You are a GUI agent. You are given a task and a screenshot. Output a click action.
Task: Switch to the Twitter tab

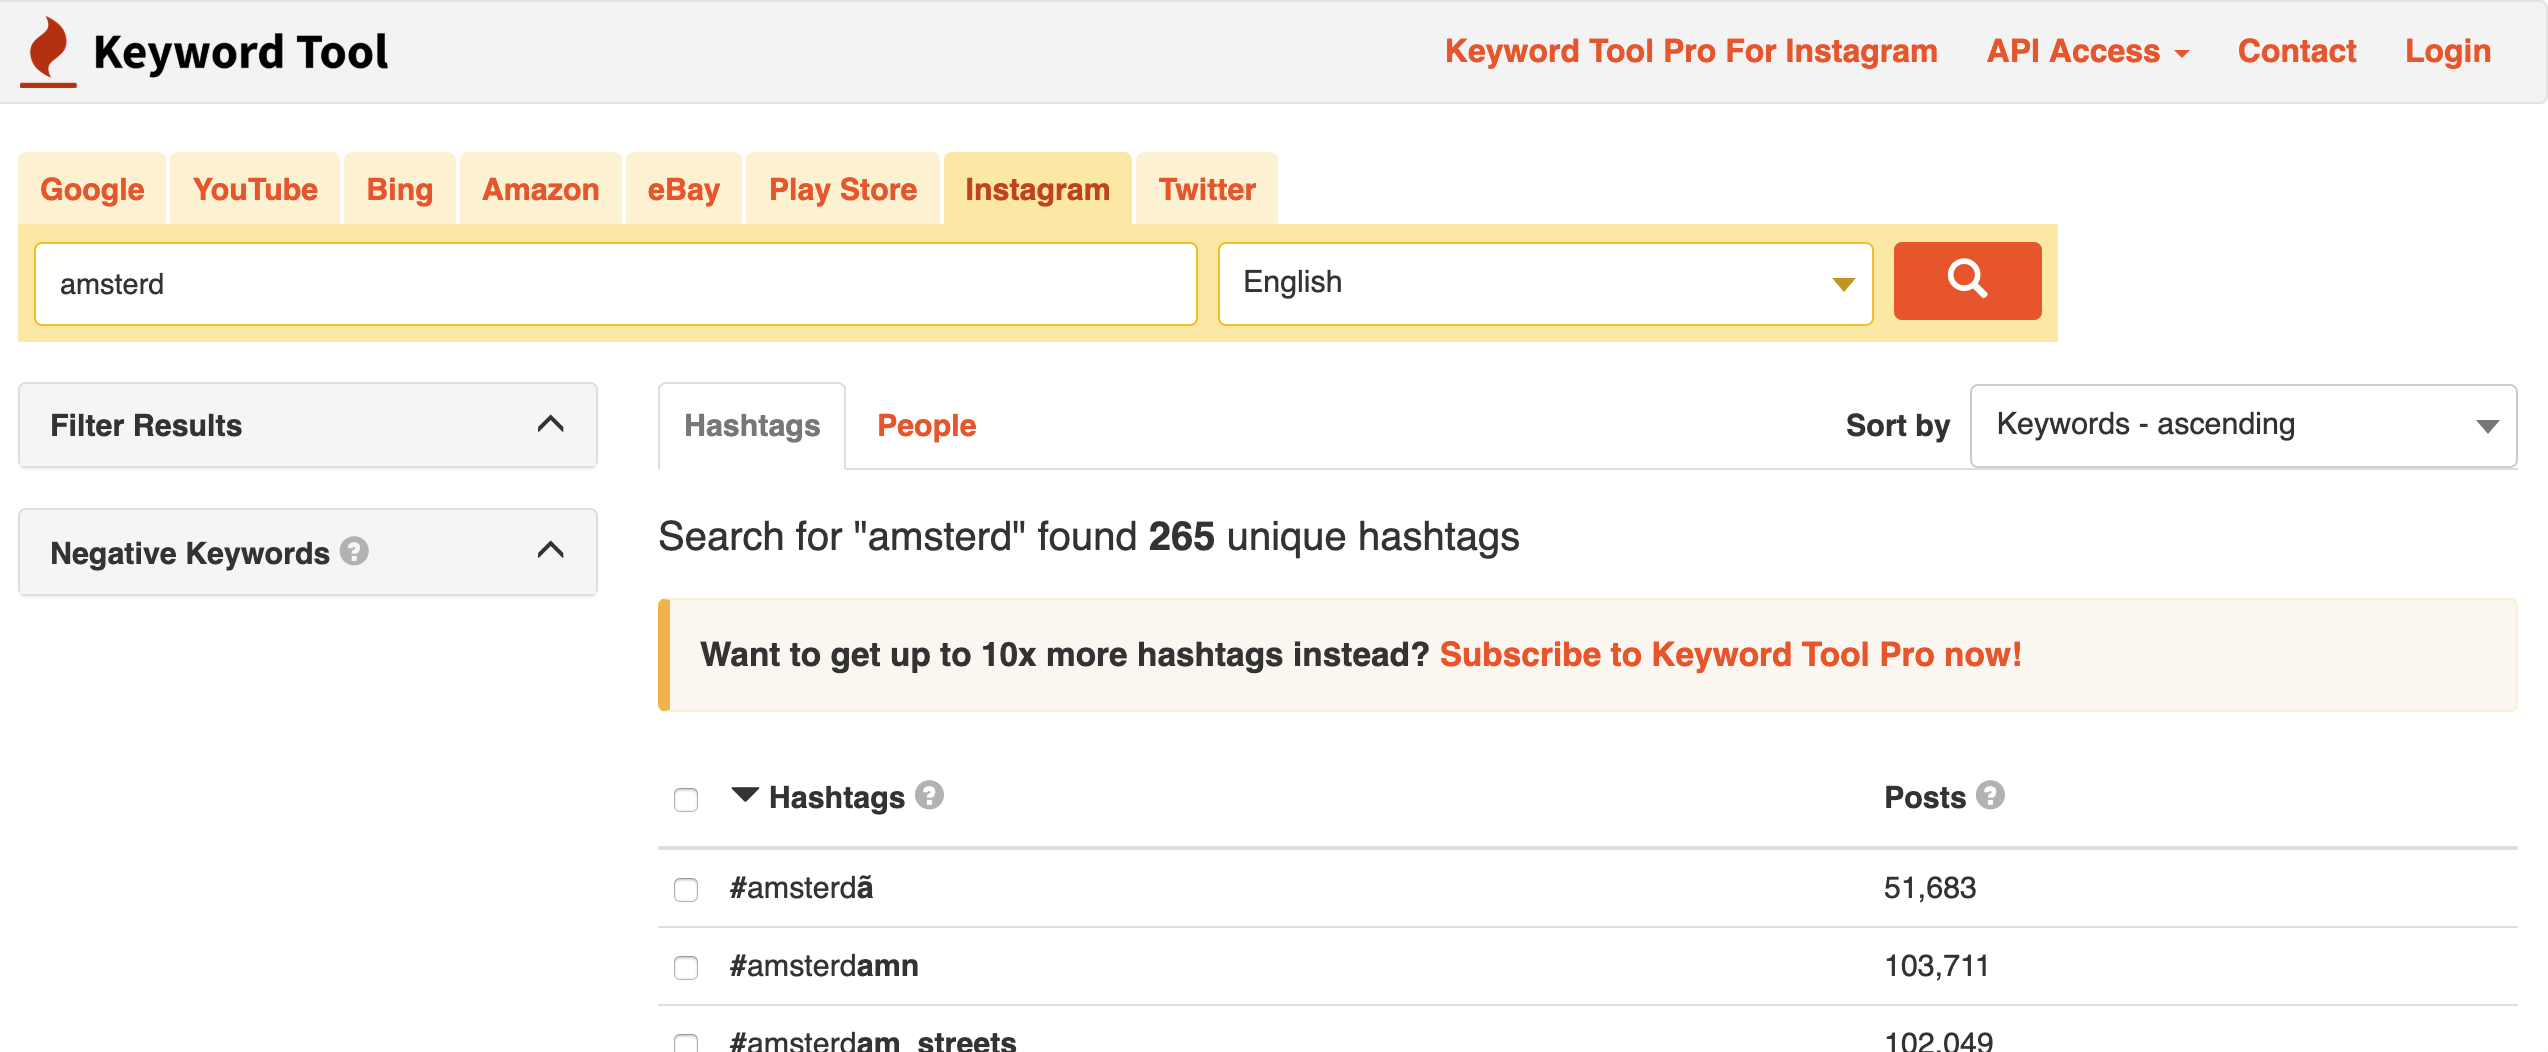[1207, 189]
